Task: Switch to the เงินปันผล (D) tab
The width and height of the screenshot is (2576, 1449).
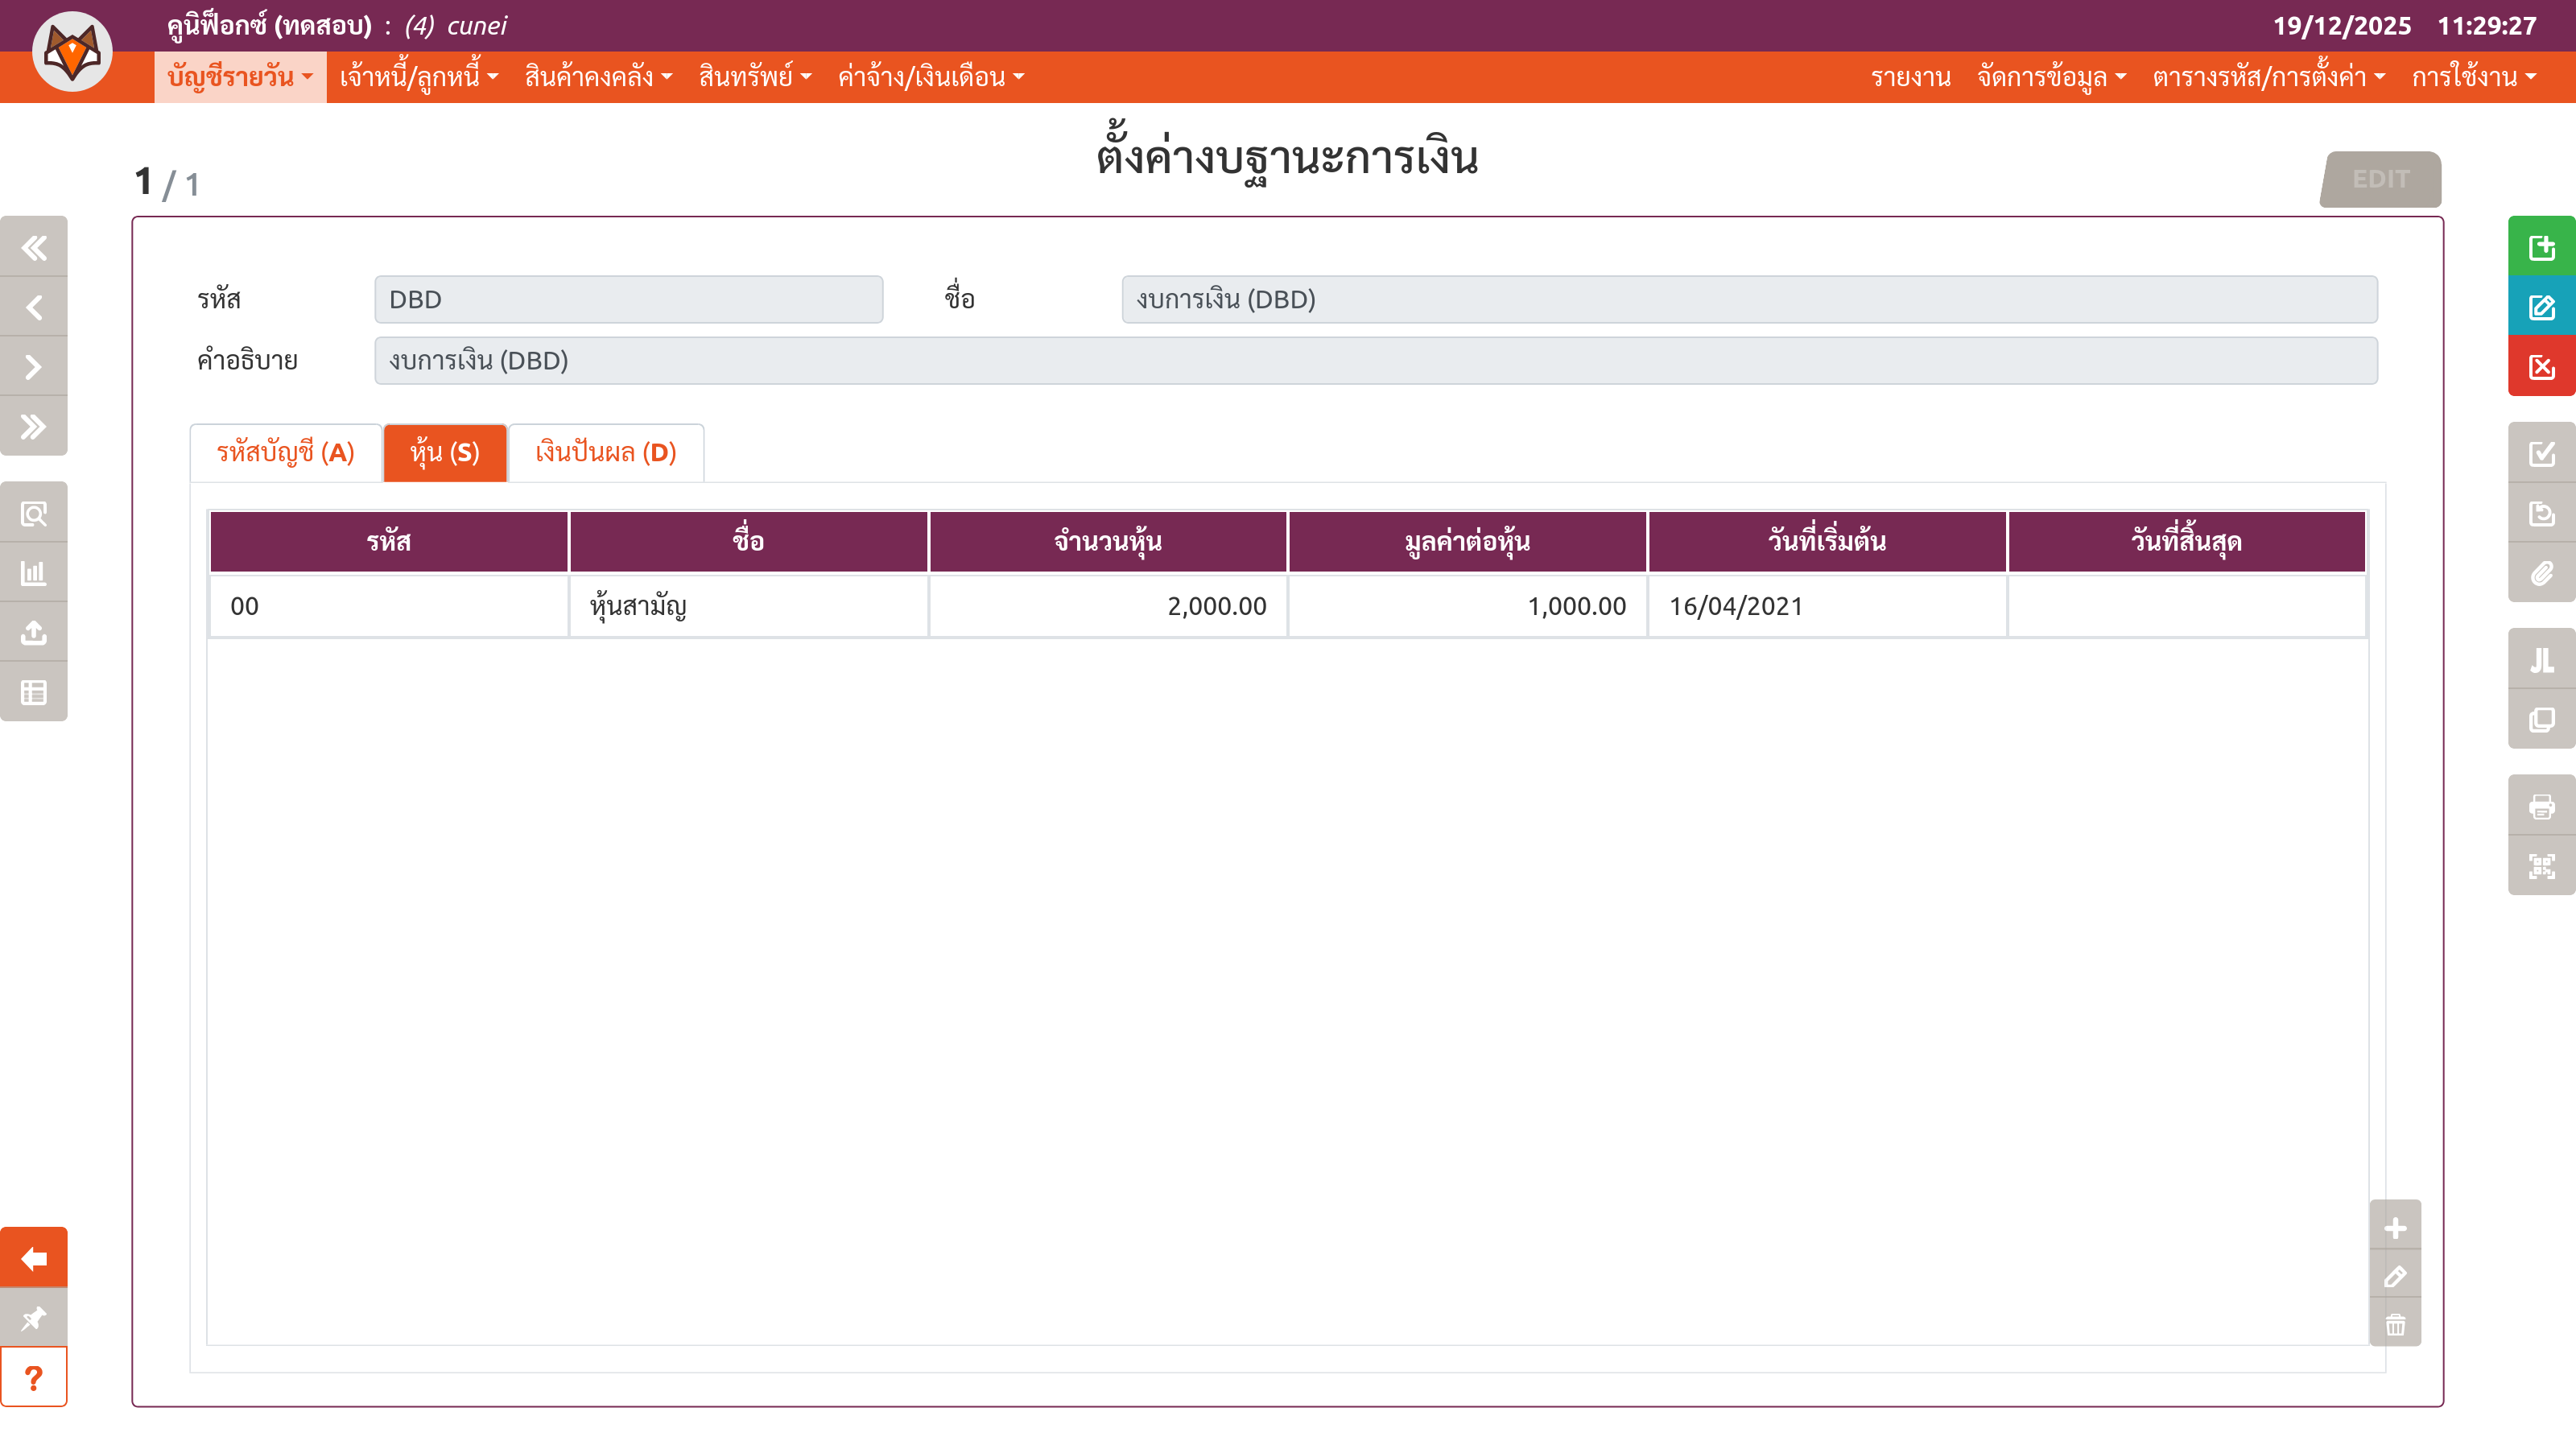Action: pos(605,453)
